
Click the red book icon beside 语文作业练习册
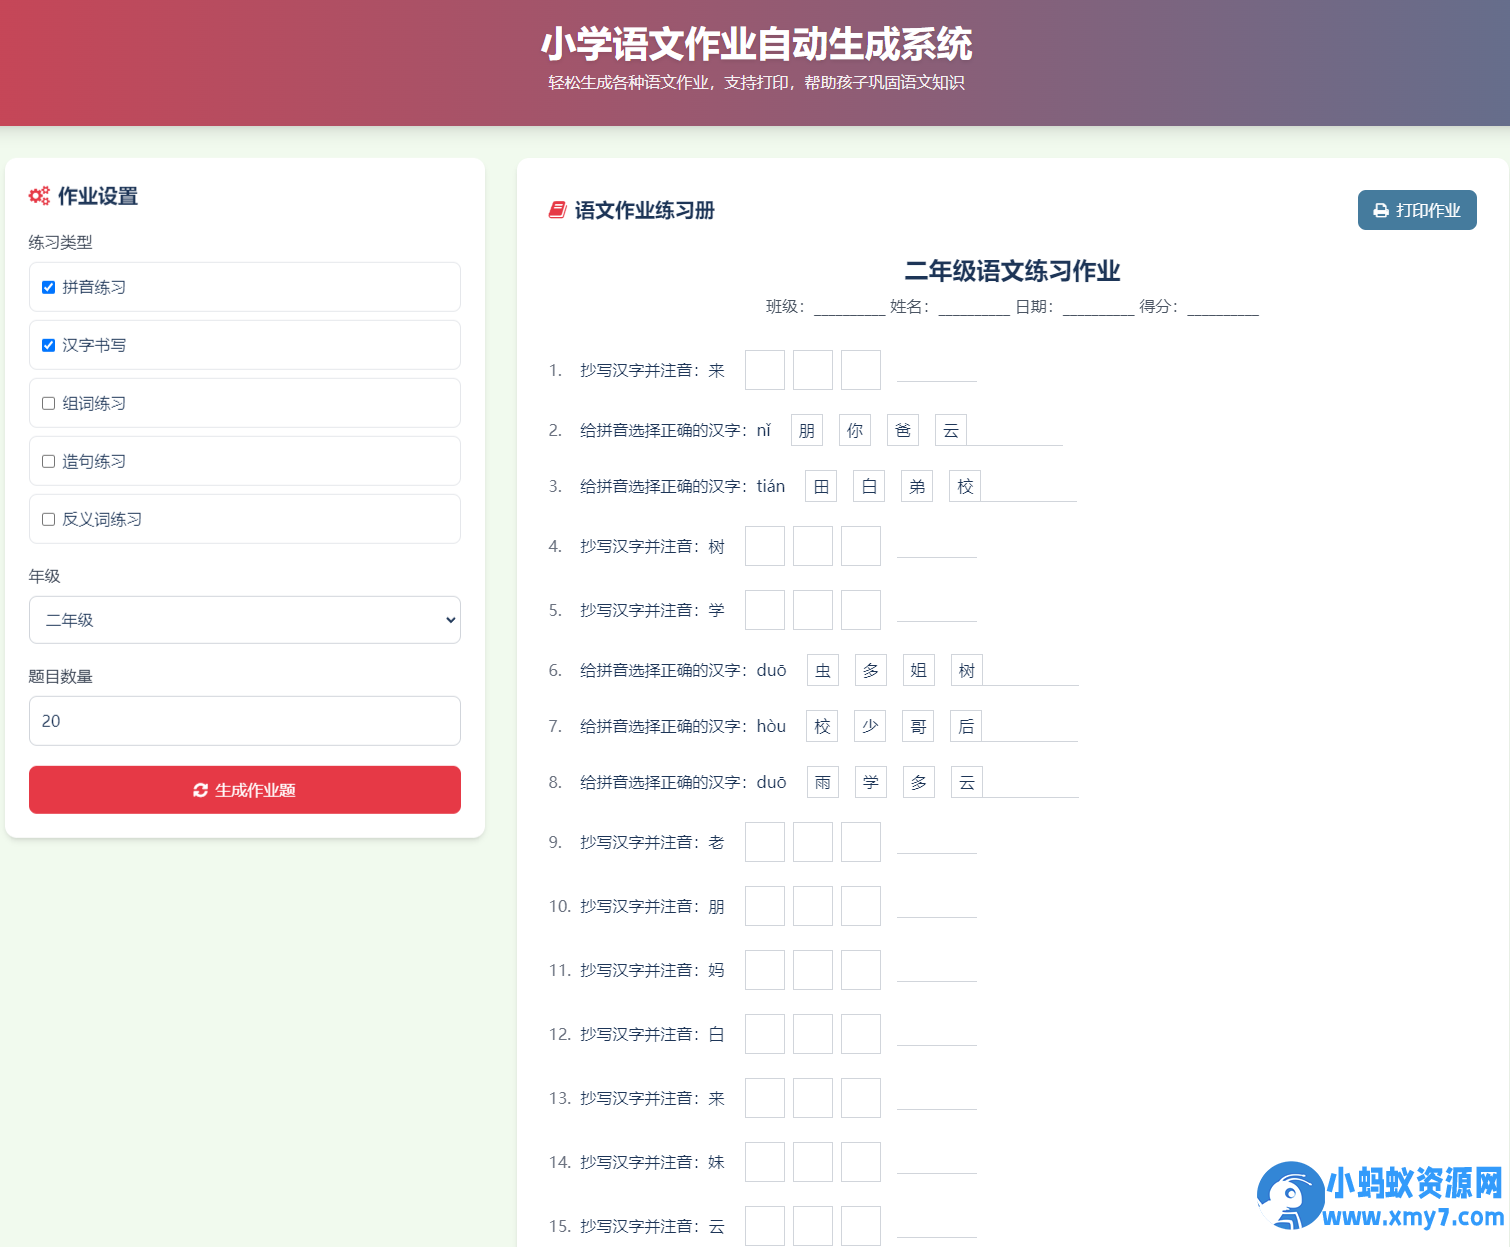pos(558,210)
